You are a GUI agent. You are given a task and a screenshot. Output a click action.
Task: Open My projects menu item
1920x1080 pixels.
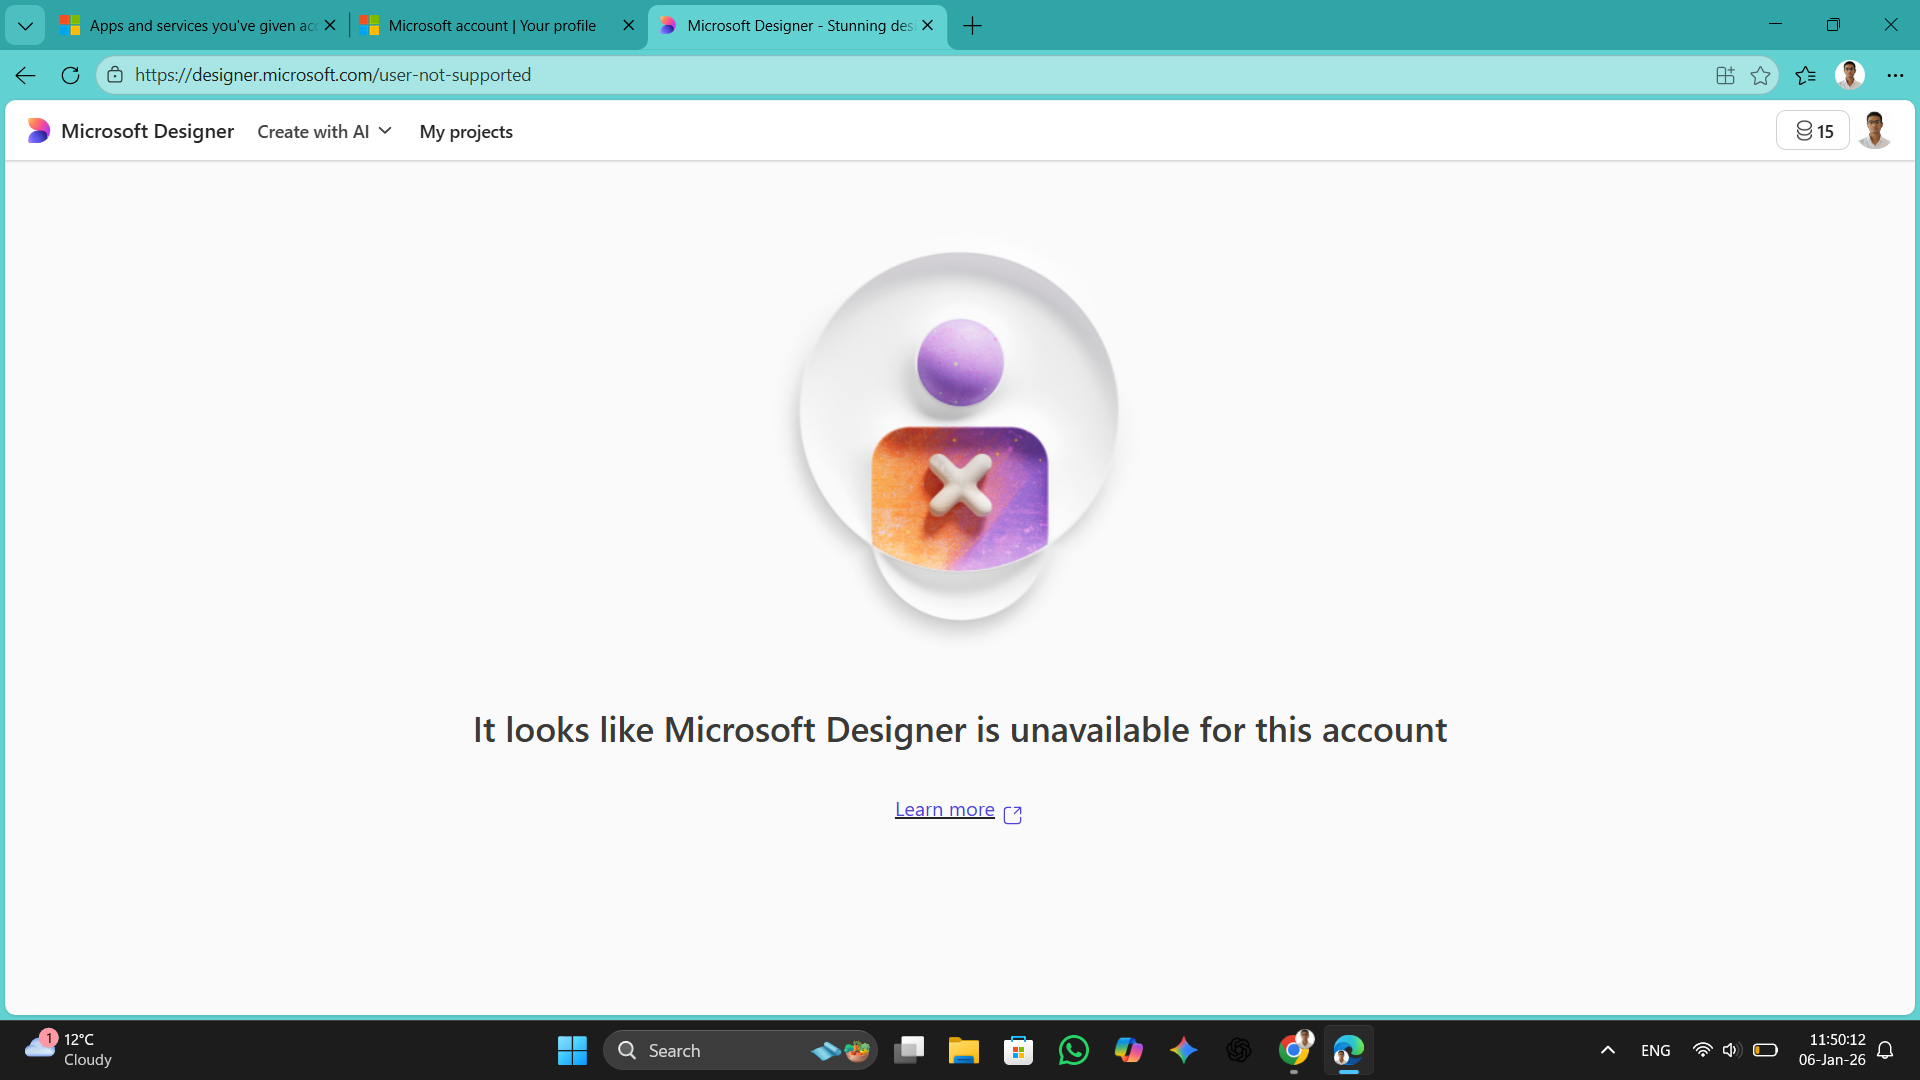tap(466, 131)
